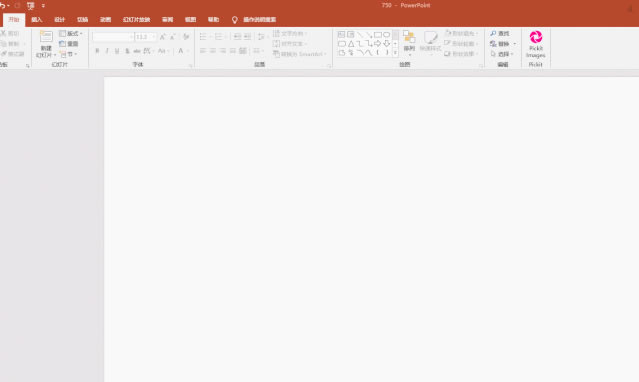Click the New Slide icon

coord(46,36)
